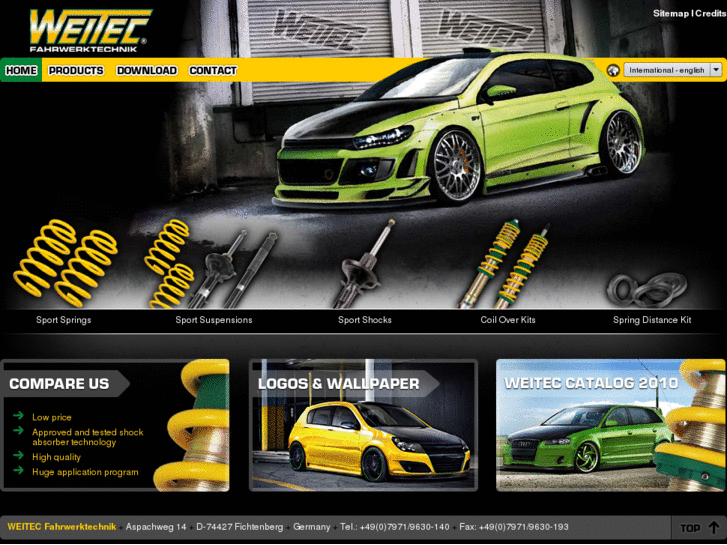Click the green arrow beside Low price

coord(19,416)
